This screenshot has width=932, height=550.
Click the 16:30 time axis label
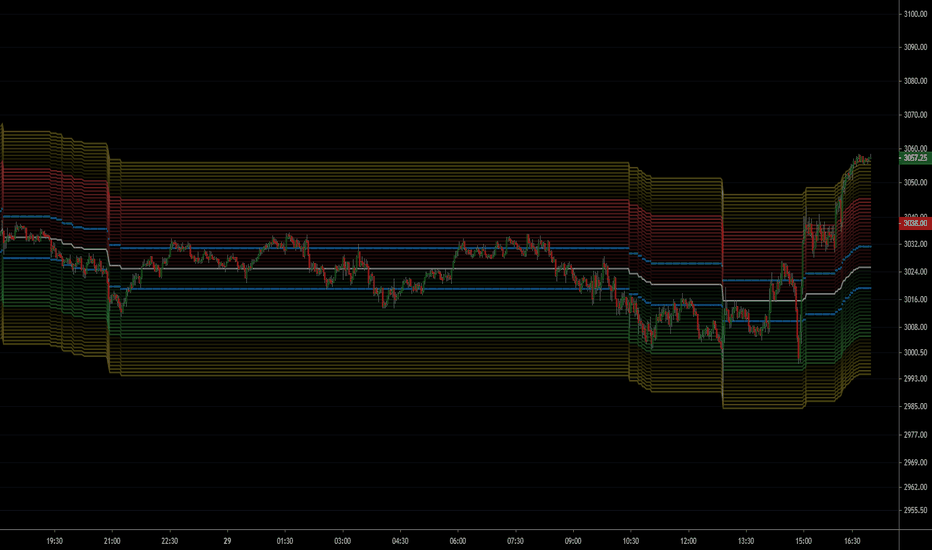point(852,541)
